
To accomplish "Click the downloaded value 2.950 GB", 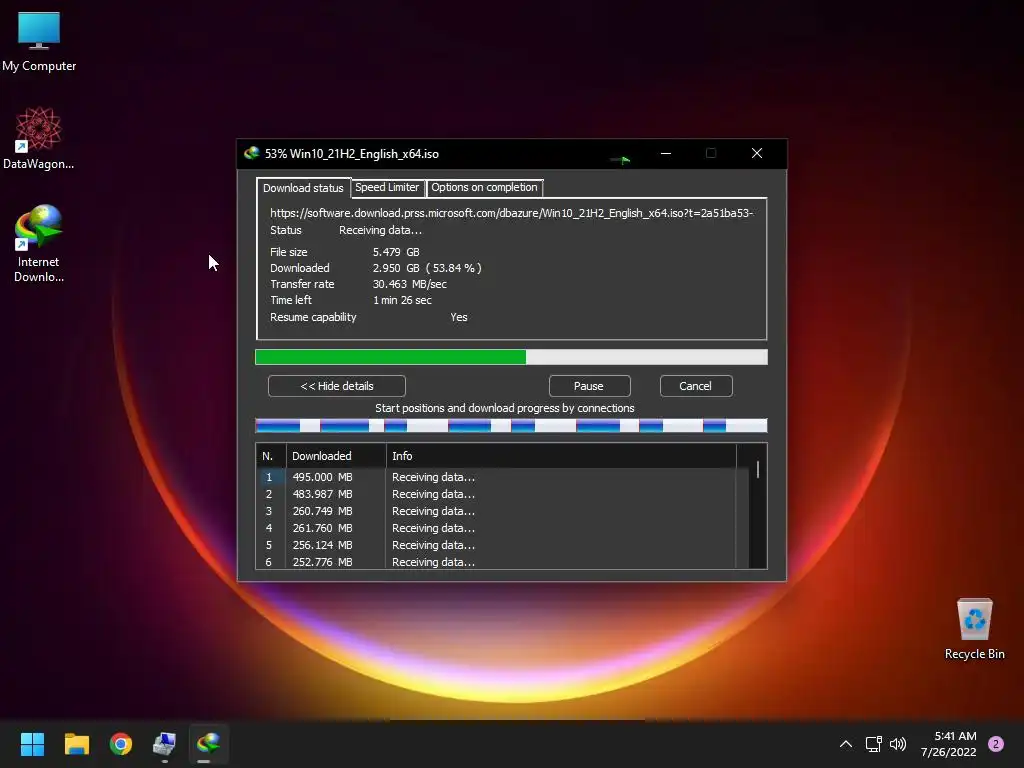I will 396,268.
